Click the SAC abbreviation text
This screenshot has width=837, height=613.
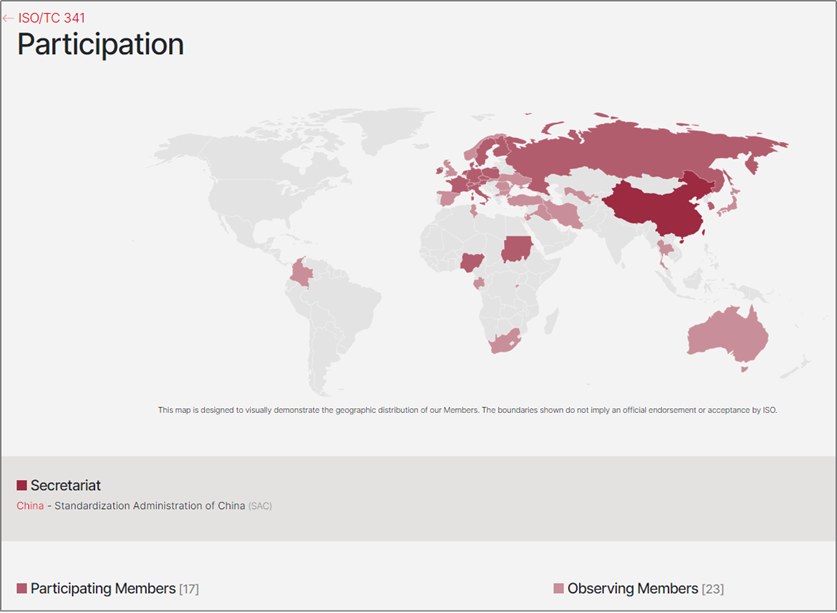(260, 506)
